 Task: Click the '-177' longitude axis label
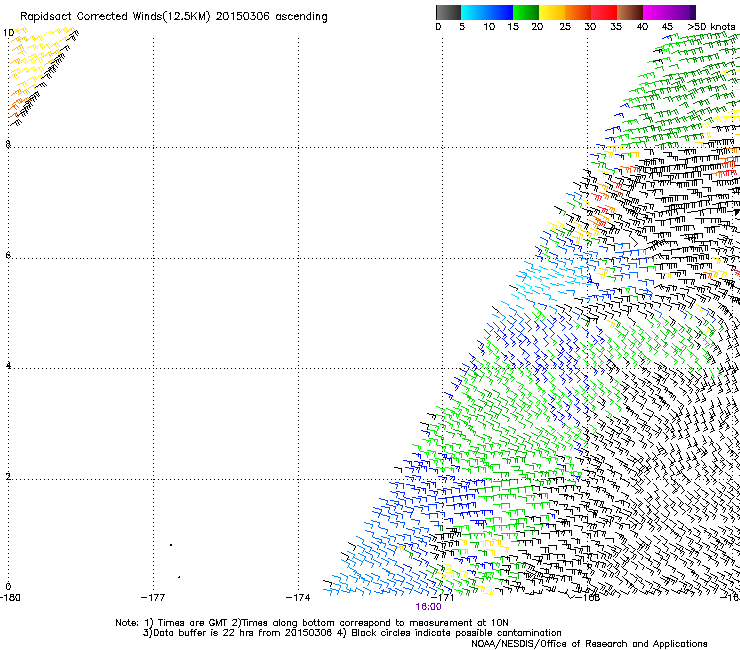click(x=153, y=598)
